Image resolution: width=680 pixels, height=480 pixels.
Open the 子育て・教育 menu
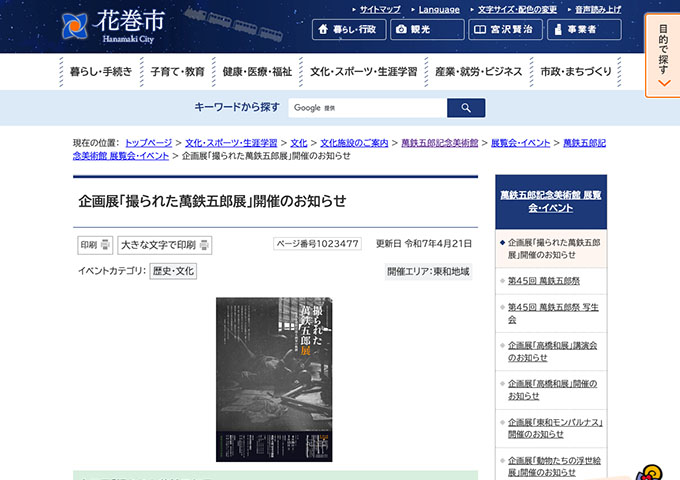pos(177,72)
